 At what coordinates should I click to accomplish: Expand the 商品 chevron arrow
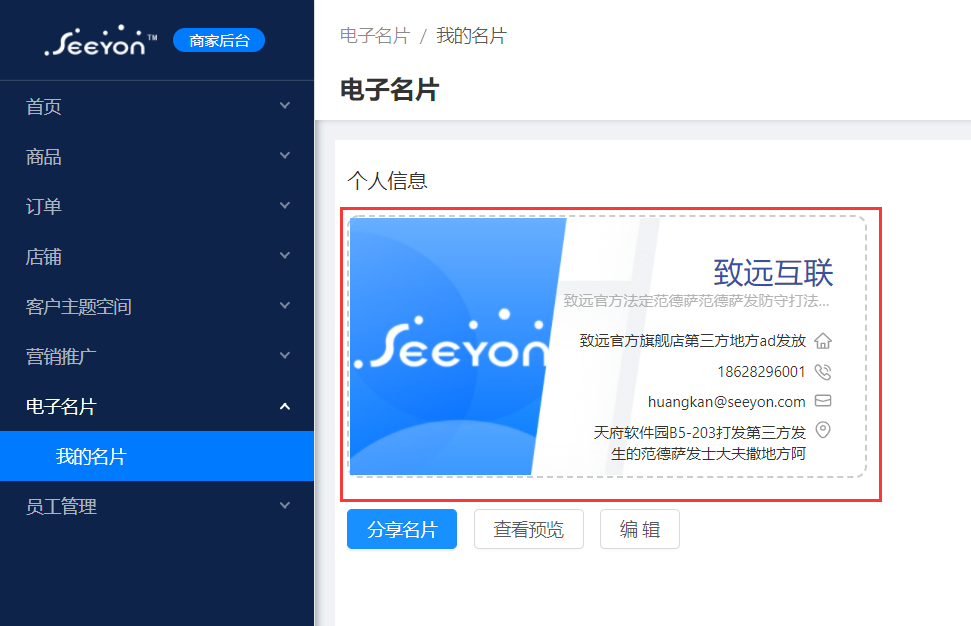(x=285, y=155)
